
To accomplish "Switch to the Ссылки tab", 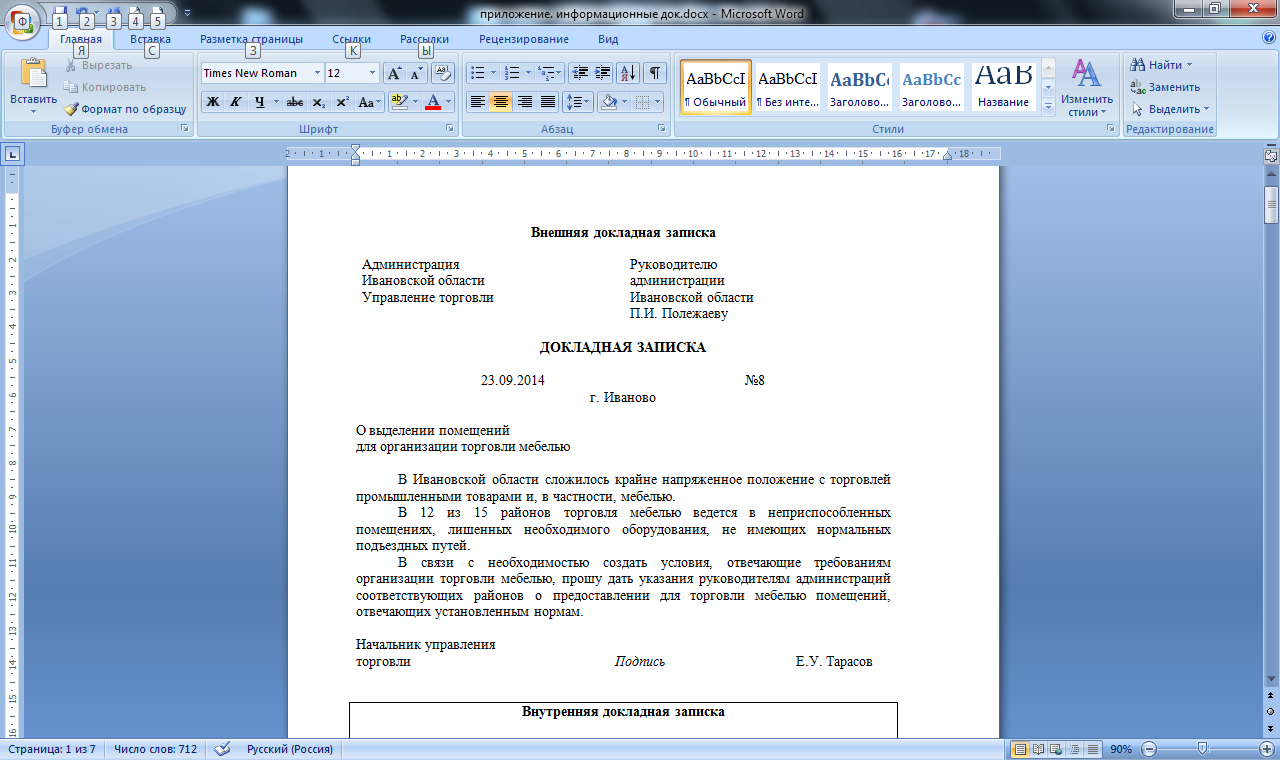I will coord(351,39).
